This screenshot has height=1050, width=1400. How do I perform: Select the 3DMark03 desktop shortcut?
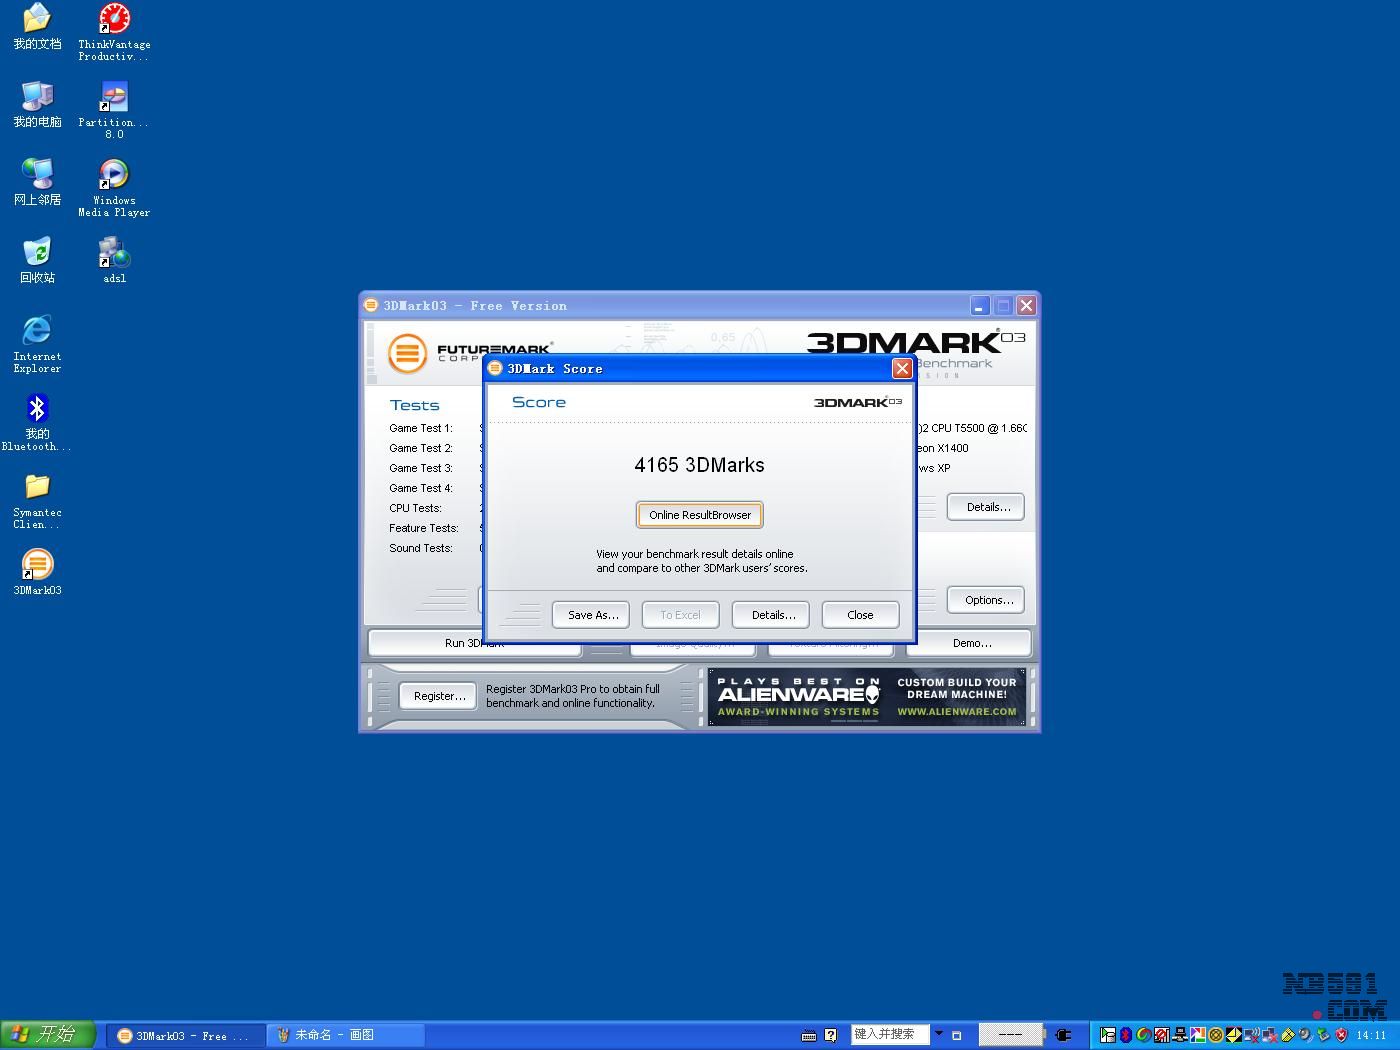click(x=37, y=573)
